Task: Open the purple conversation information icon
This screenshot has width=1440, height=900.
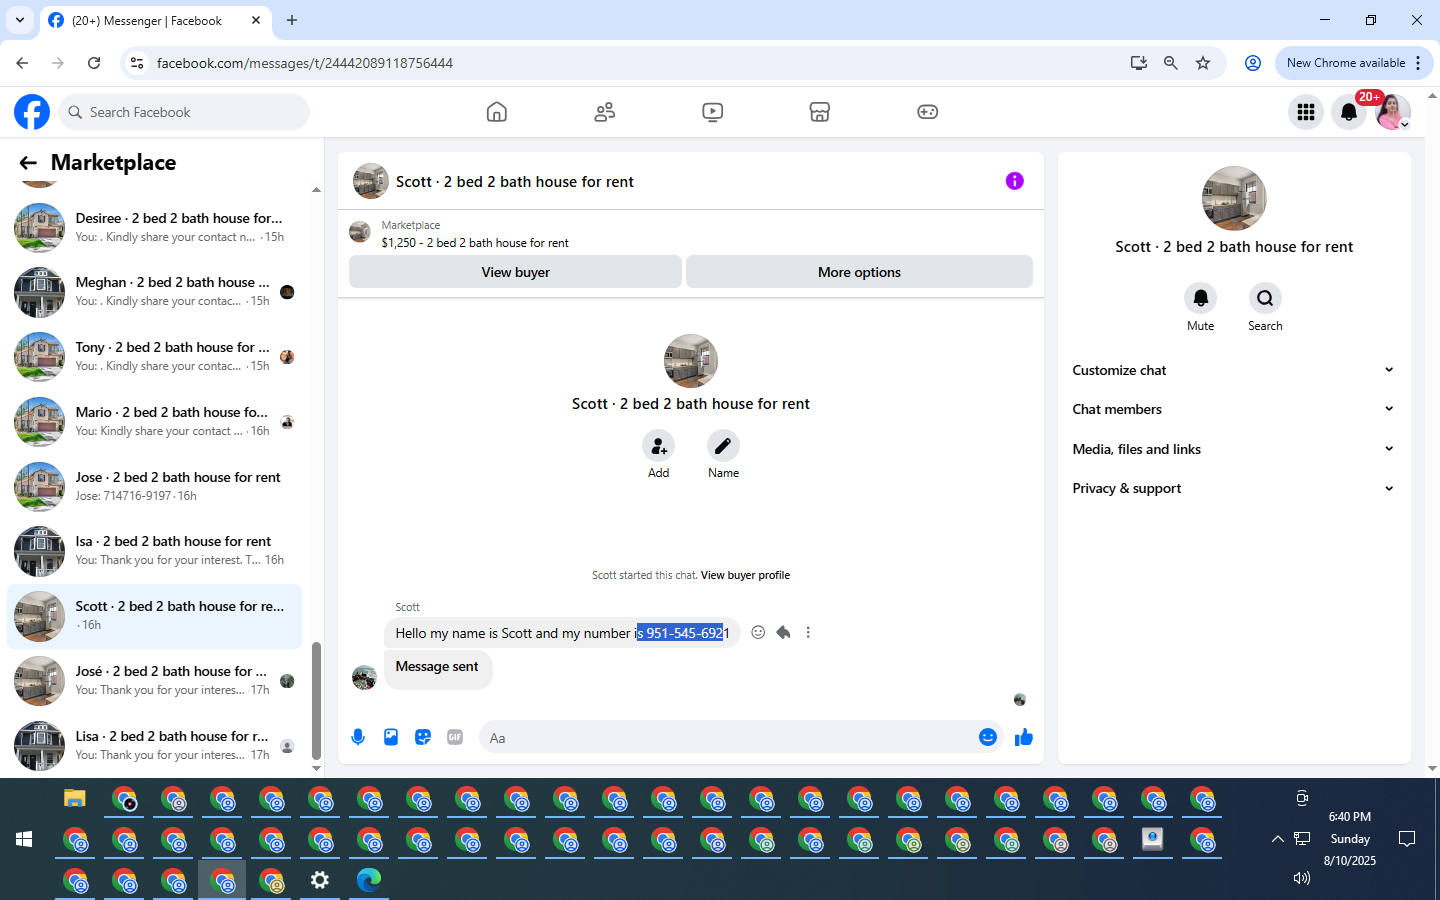Action: pos(1015,181)
